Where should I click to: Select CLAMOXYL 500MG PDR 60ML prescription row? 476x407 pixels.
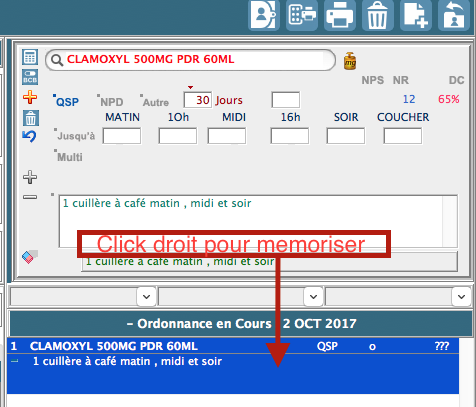pyautogui.click(x=233, y=346)
